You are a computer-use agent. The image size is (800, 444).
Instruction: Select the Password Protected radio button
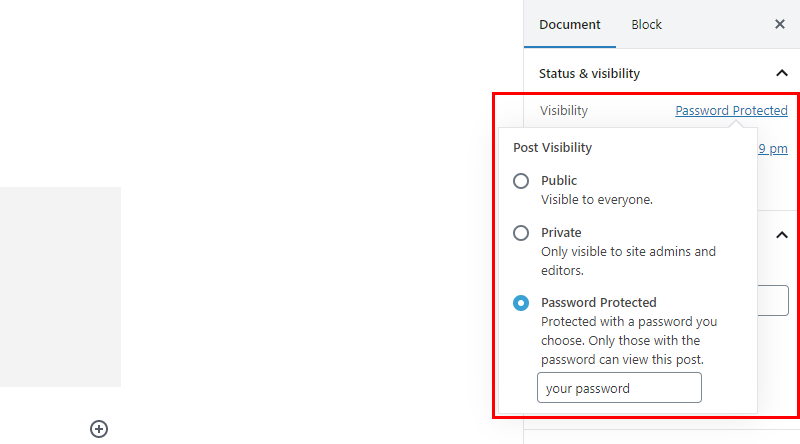pos(521,303)
